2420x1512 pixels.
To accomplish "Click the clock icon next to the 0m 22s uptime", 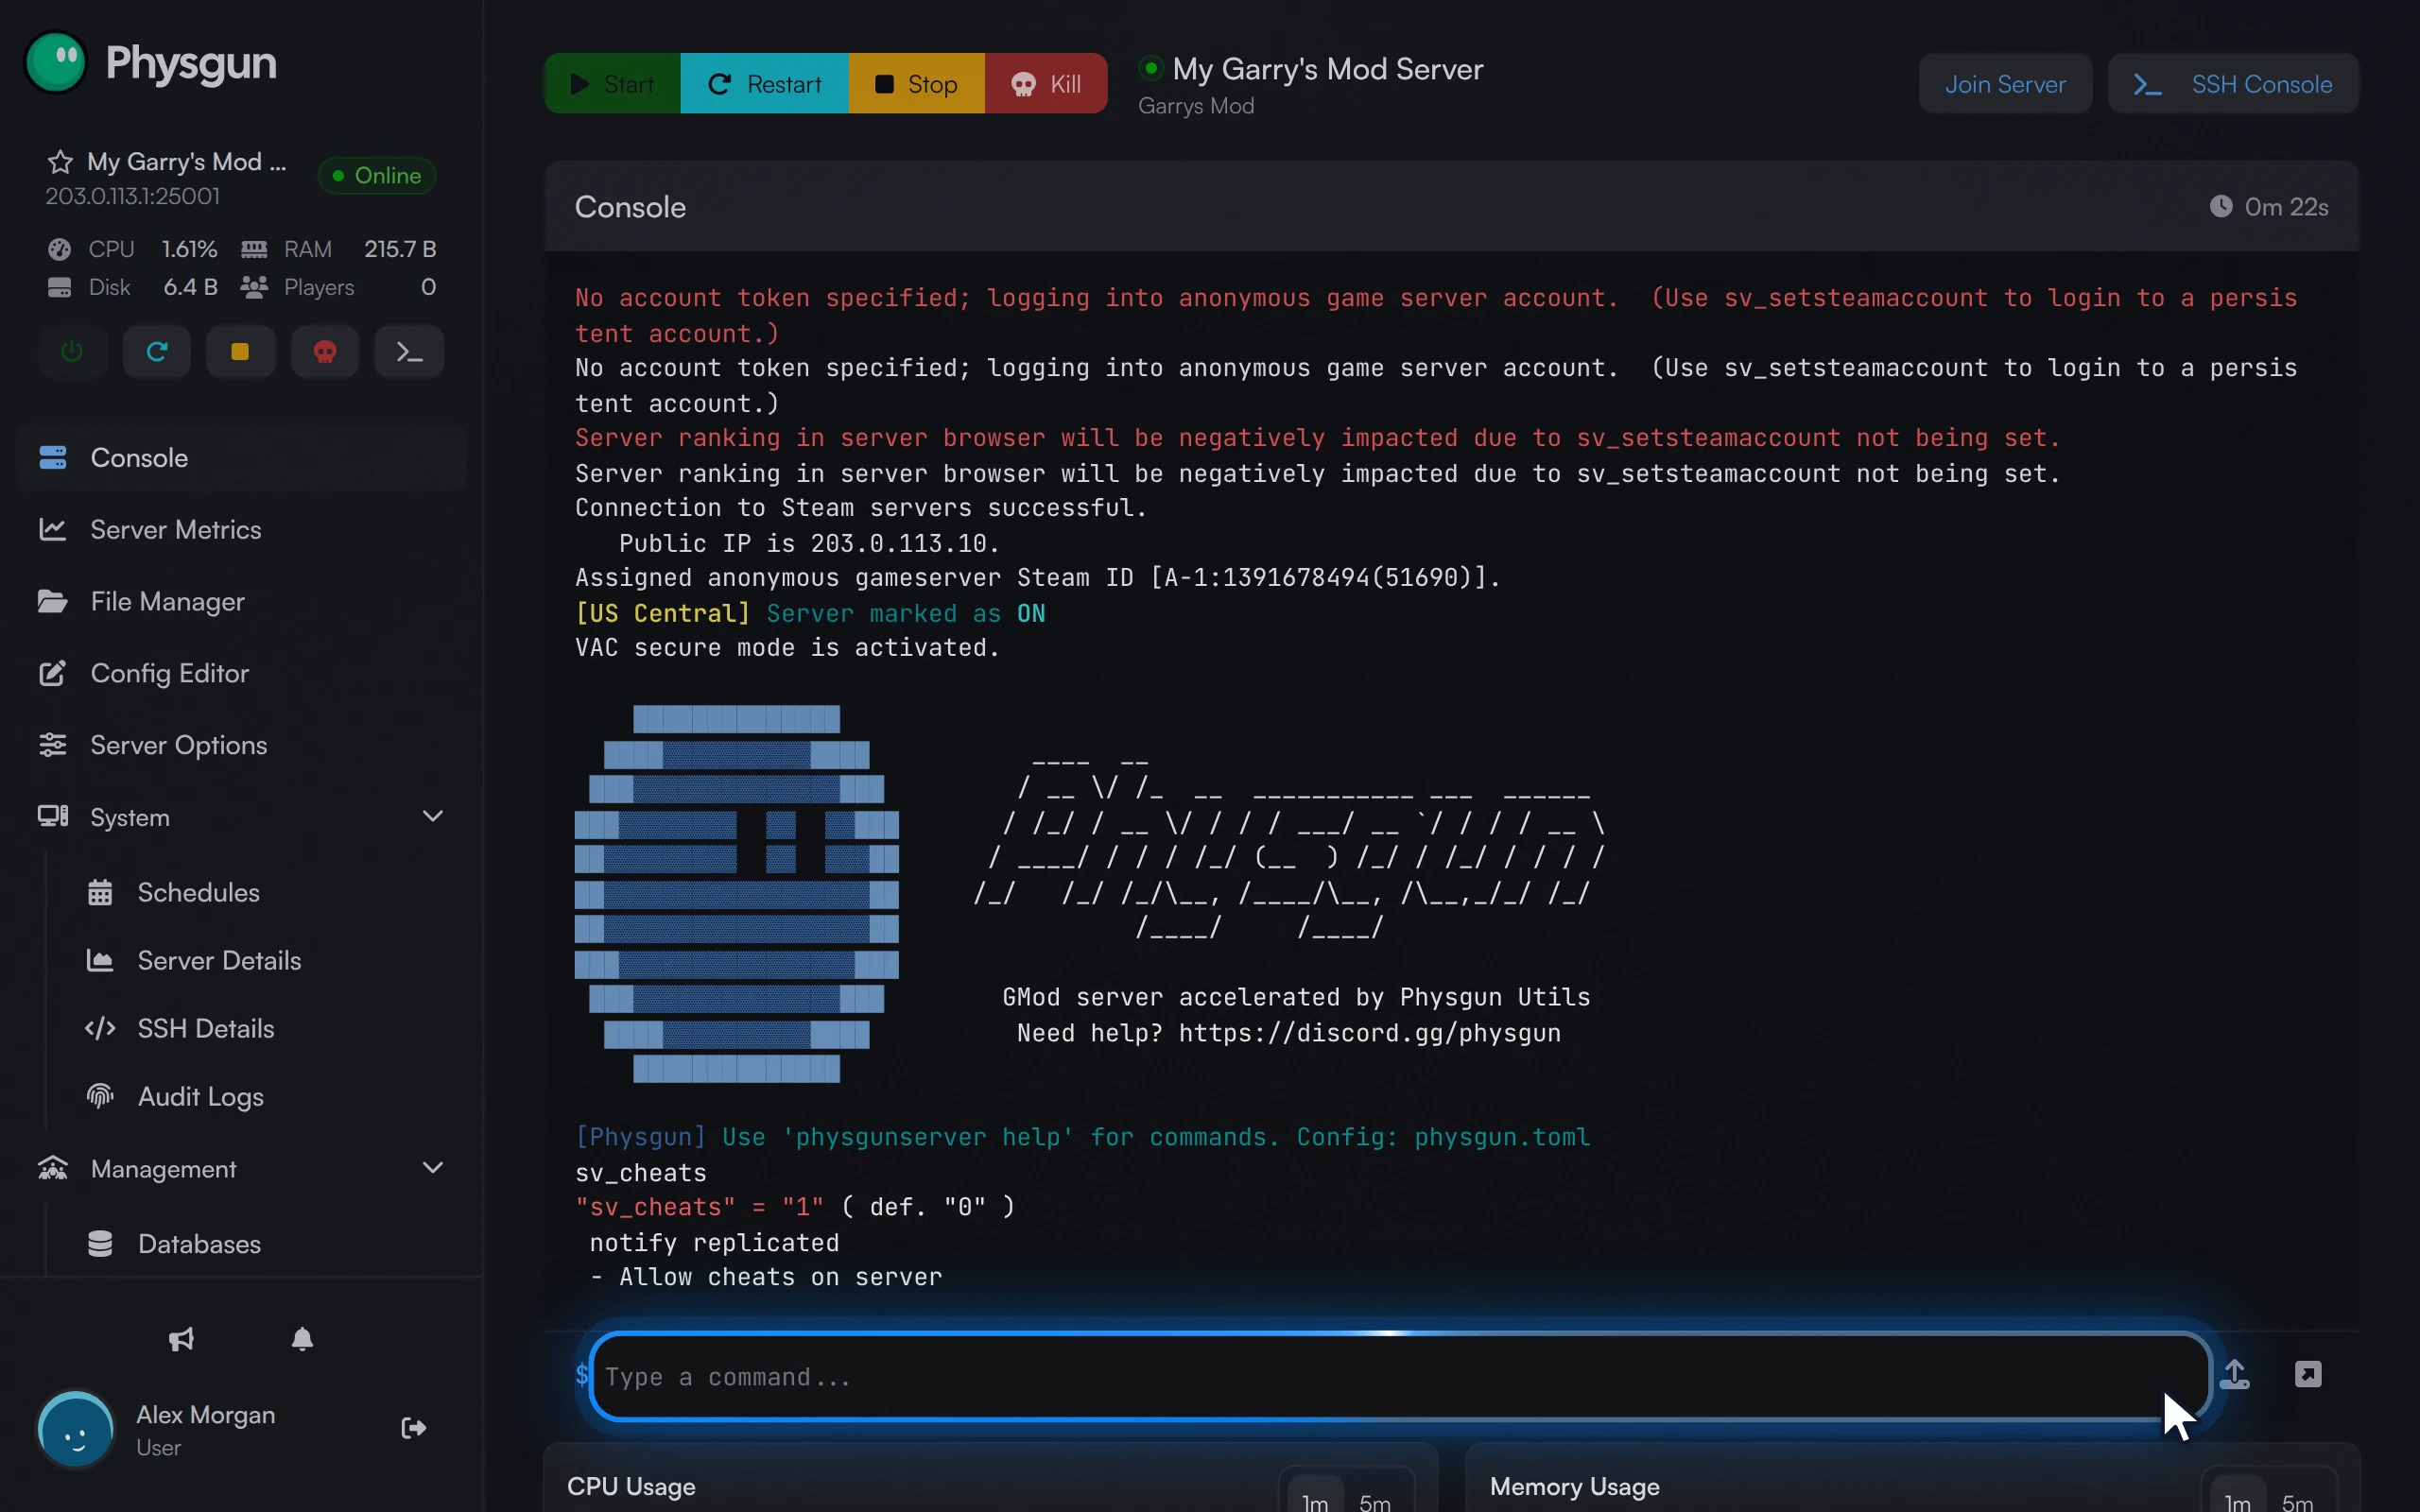I will (x=2220, y=206).
